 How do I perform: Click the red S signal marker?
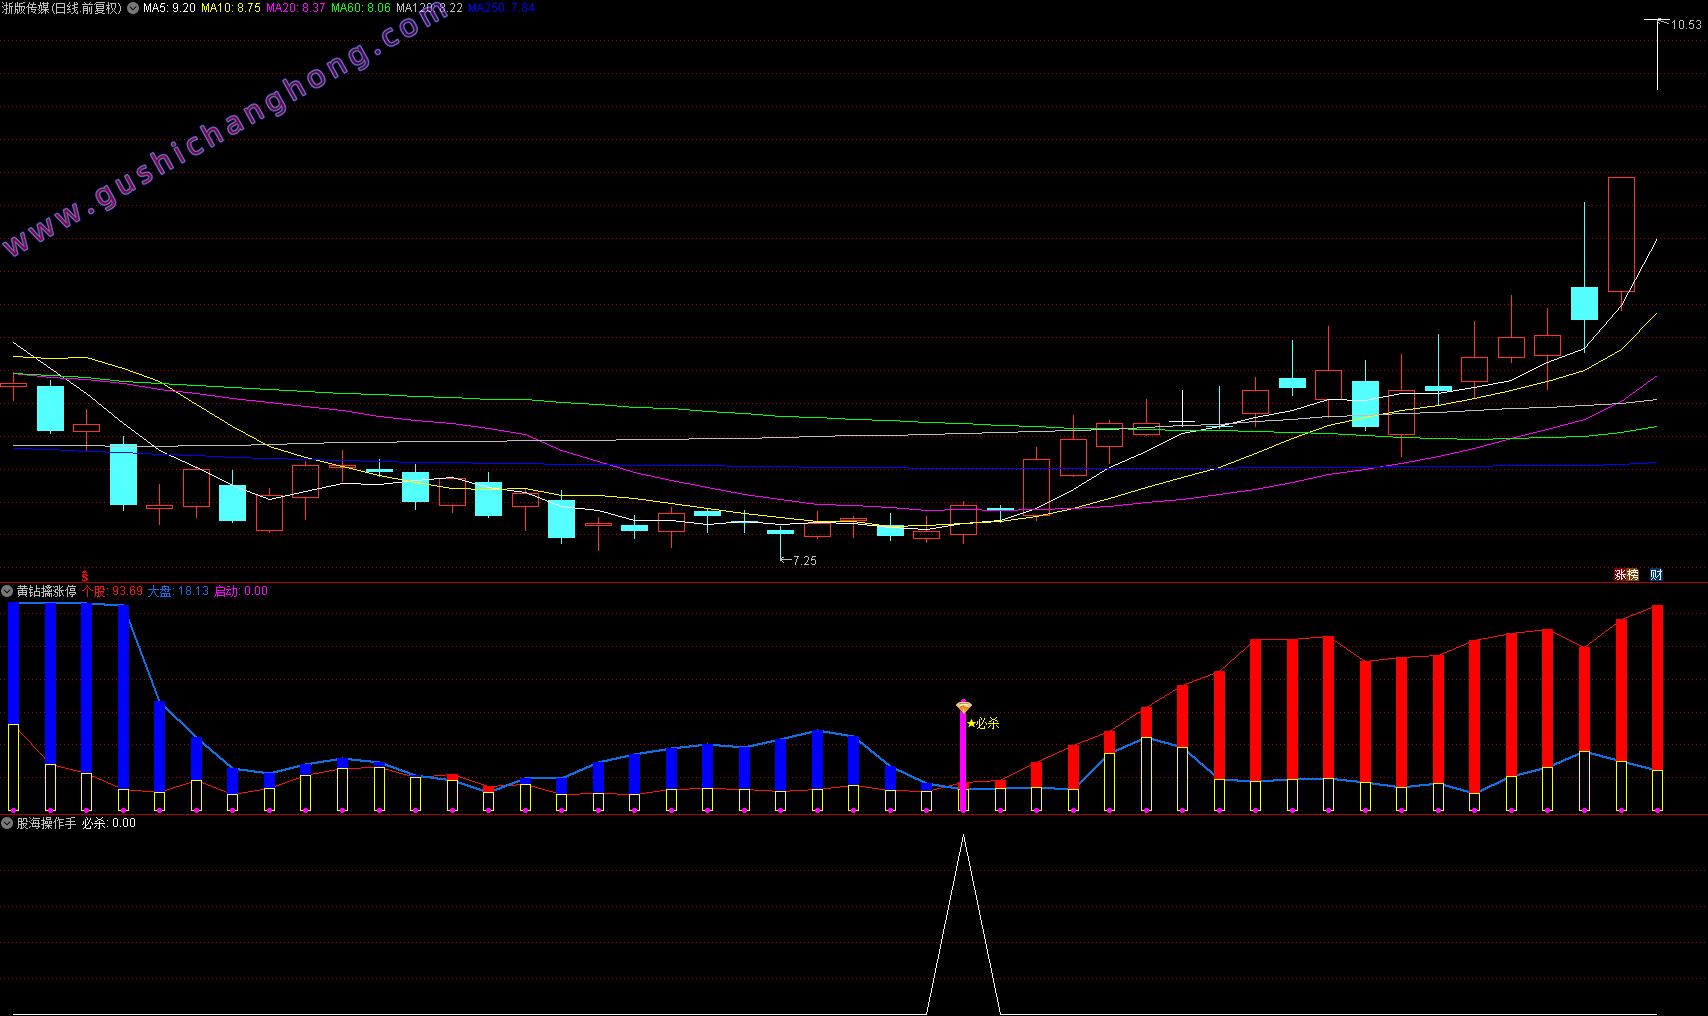pyautogui.click(x=85, y=576)
